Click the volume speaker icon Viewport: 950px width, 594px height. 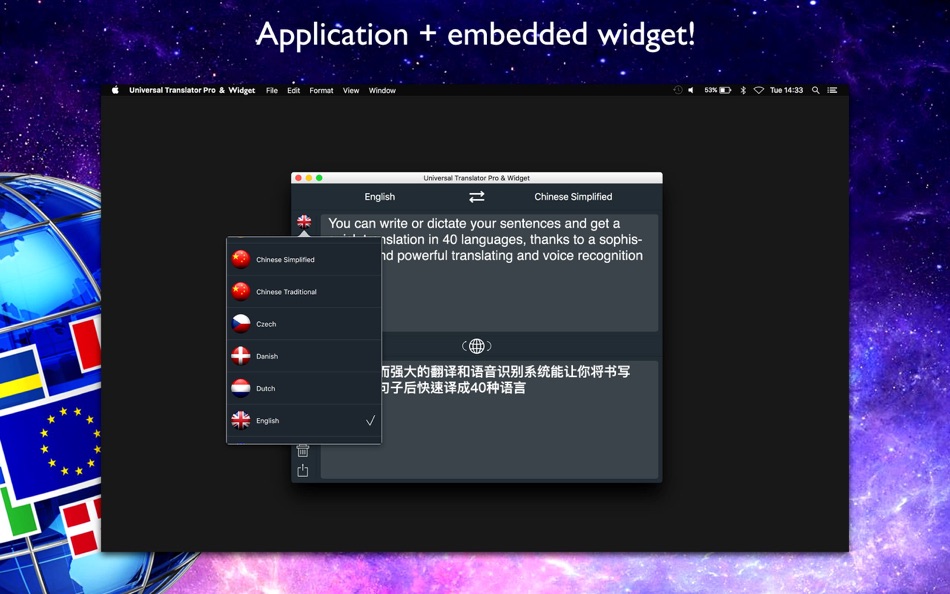[691, 90]
